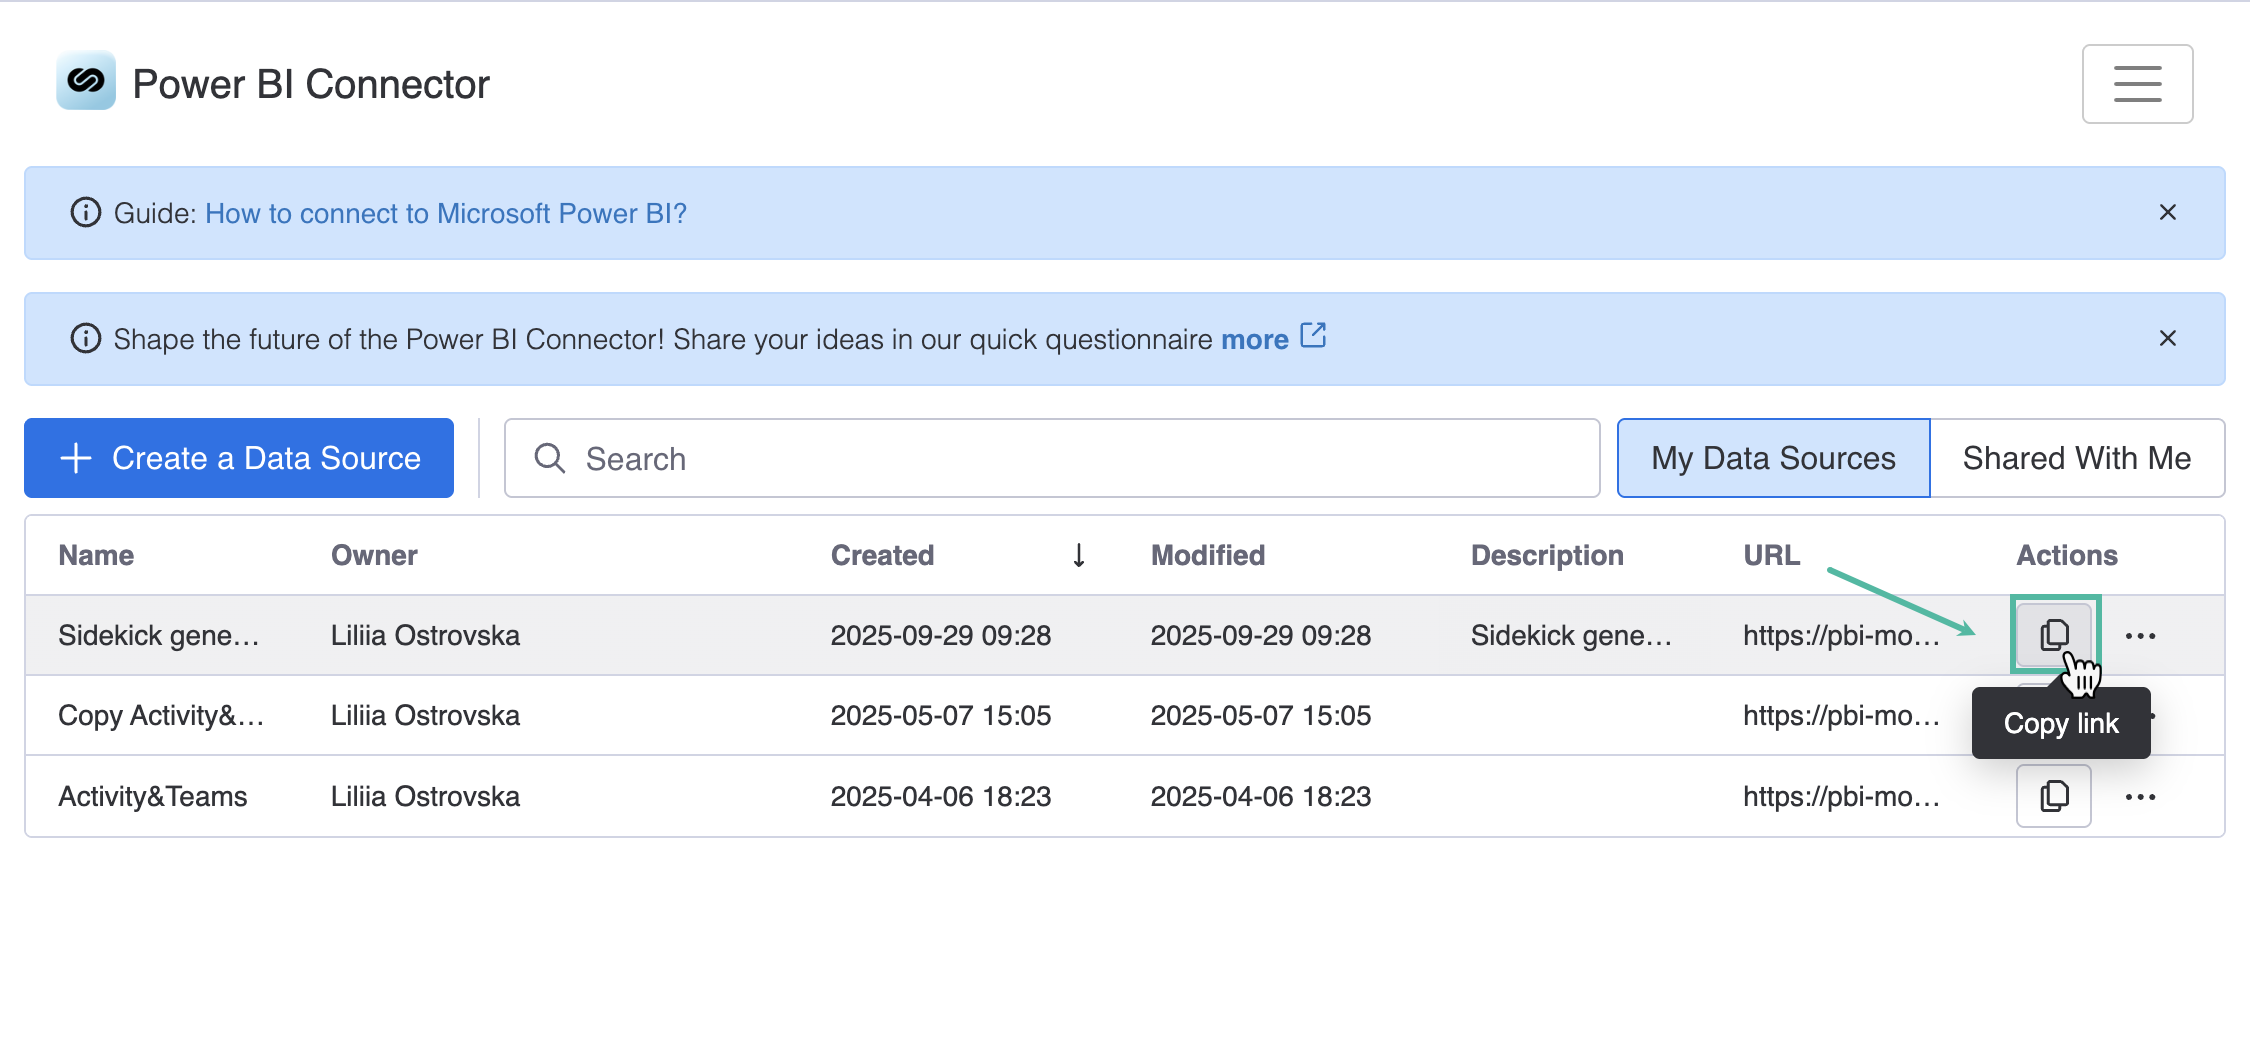
Task: Click the URL column header
Action: (x=1771, y=555)
